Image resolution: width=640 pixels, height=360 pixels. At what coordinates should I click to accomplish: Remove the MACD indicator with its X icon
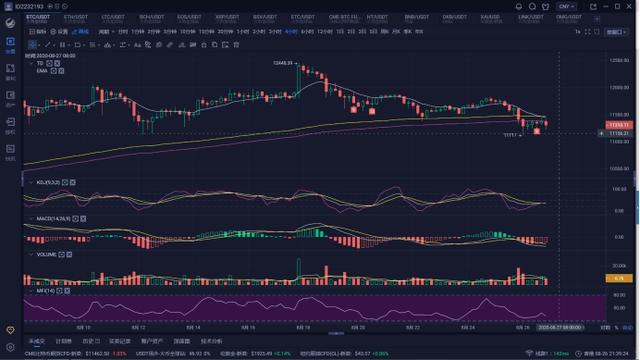coord(83,219)
